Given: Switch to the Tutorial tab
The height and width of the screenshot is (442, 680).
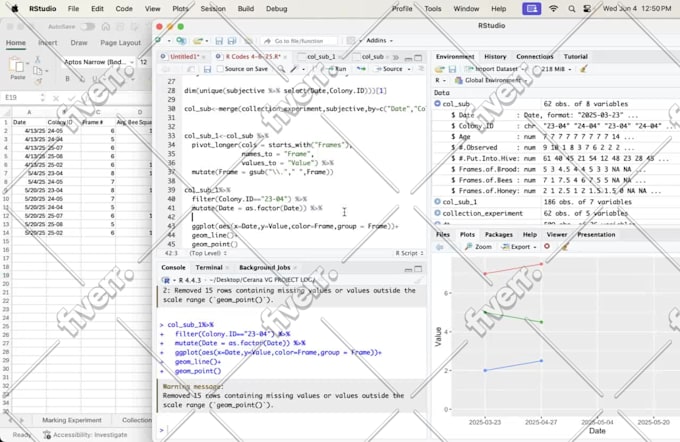Looking at the screenshot, I should coord(575,56).
